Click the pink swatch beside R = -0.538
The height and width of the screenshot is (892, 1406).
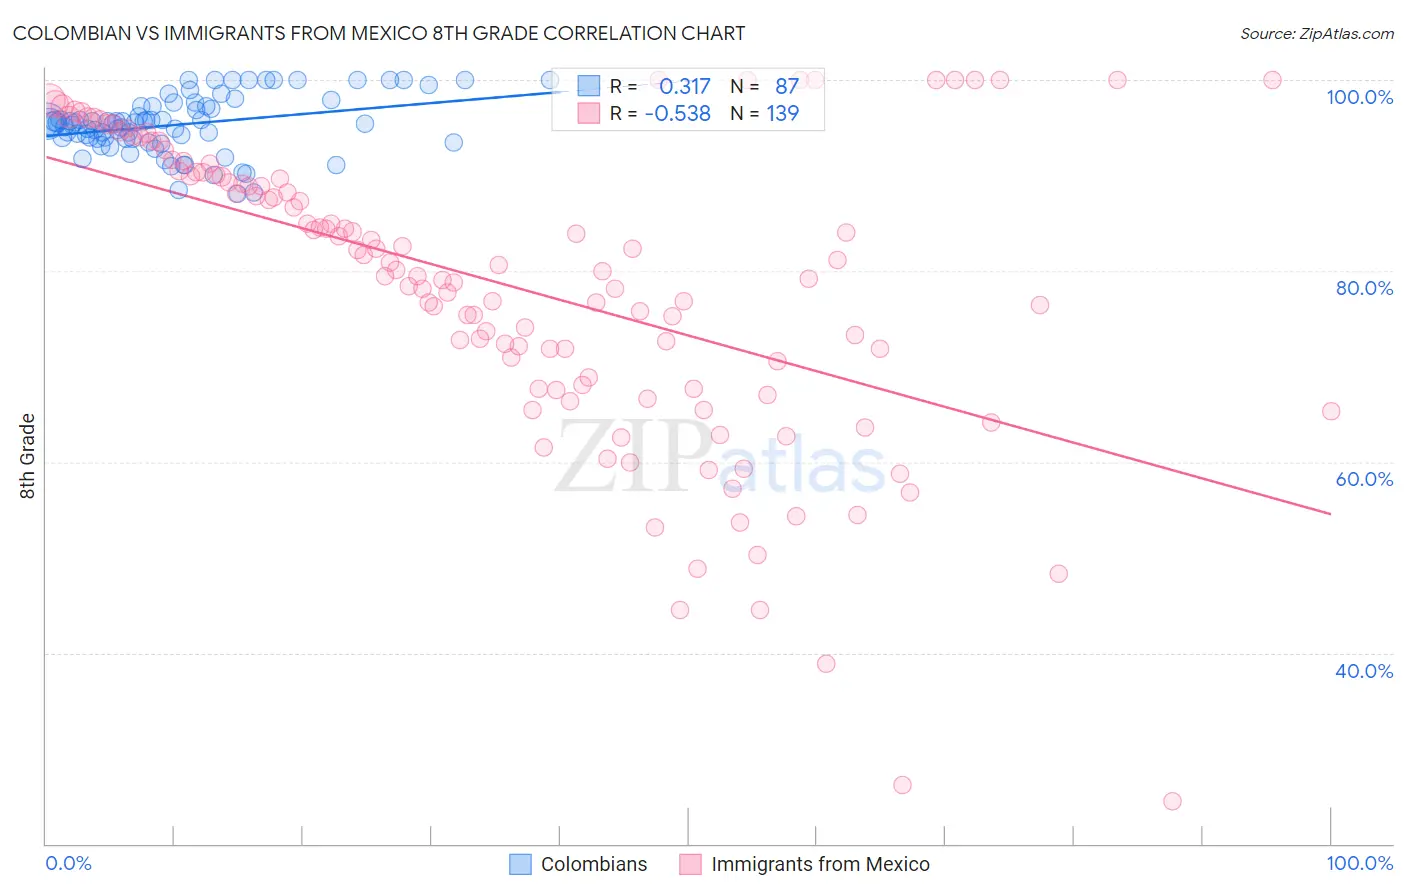pos(589,113)
